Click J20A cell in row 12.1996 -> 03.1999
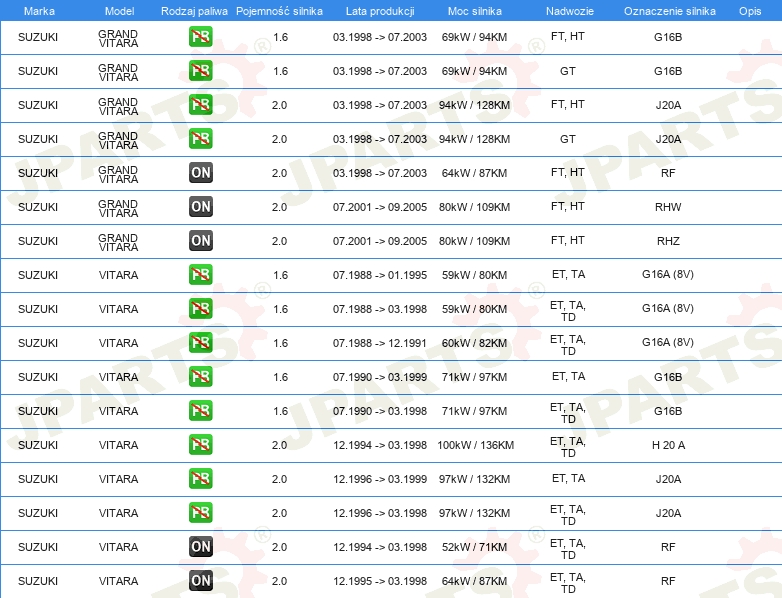This screenshot has width=782, height=598. click(668, 479)
